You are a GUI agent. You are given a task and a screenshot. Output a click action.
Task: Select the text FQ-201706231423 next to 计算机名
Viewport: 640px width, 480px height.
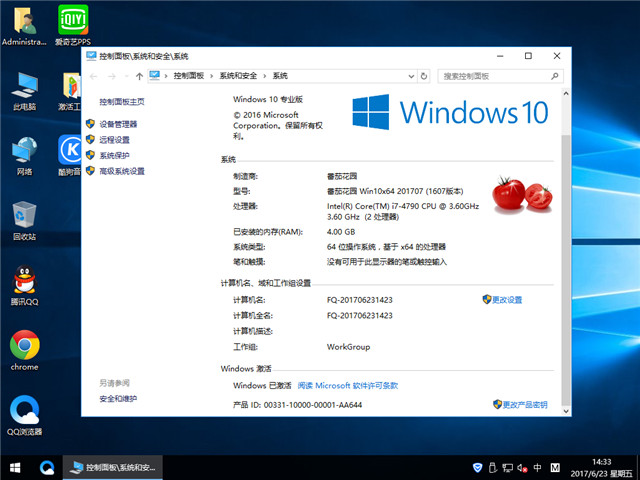[360, 300]
